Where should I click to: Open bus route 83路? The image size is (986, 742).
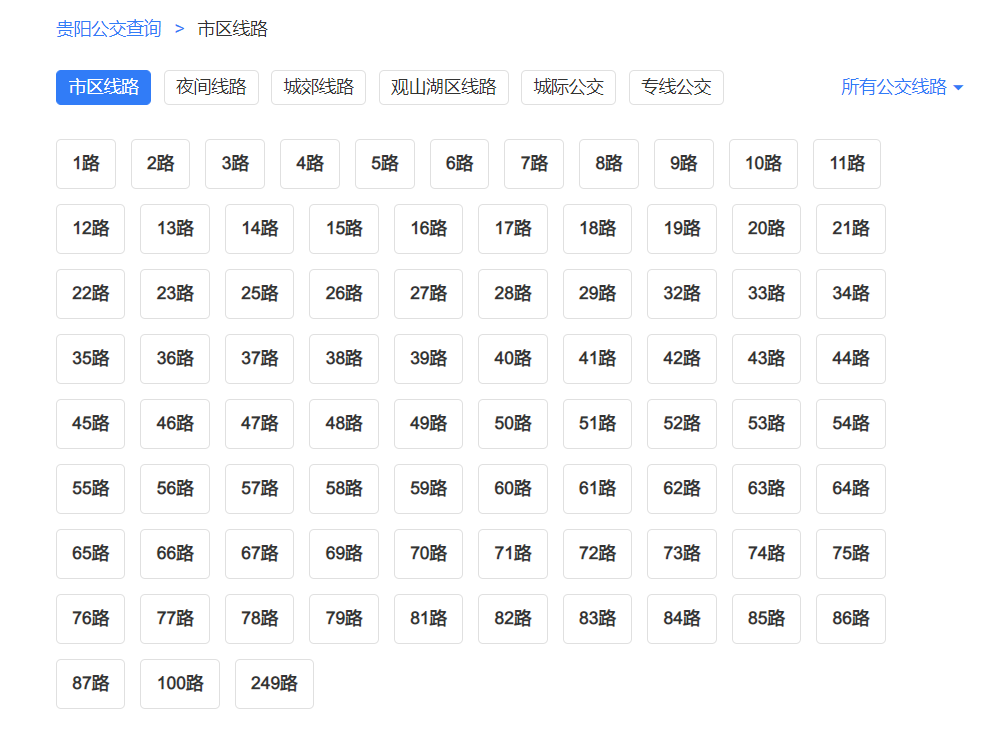[x=597, y=619]
